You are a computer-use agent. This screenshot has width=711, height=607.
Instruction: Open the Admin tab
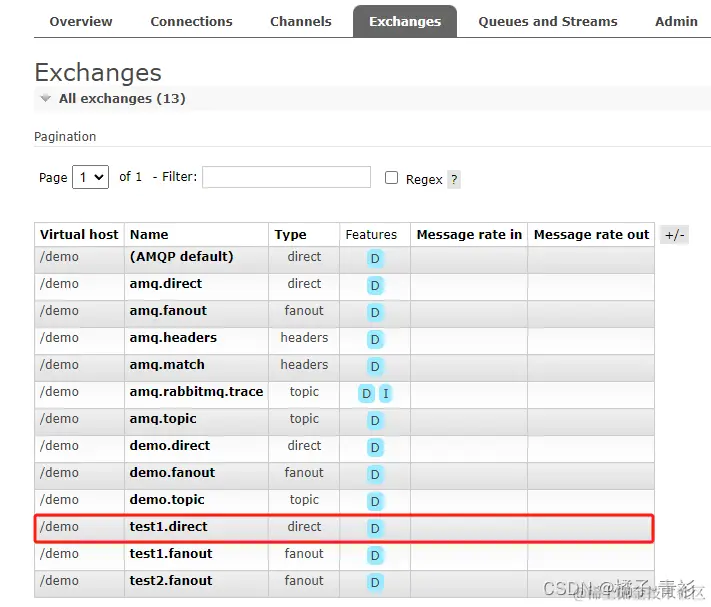coord(676,21)
